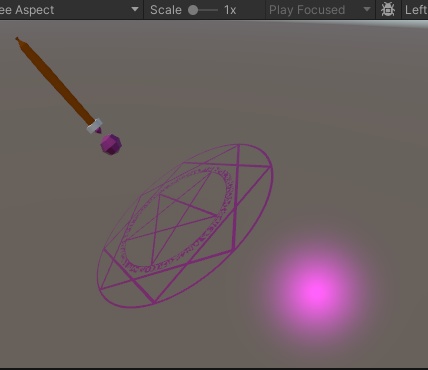Viewport: 428px width, 370px height.
Task: Click the Scale label
Action: (x=166, y=10)
